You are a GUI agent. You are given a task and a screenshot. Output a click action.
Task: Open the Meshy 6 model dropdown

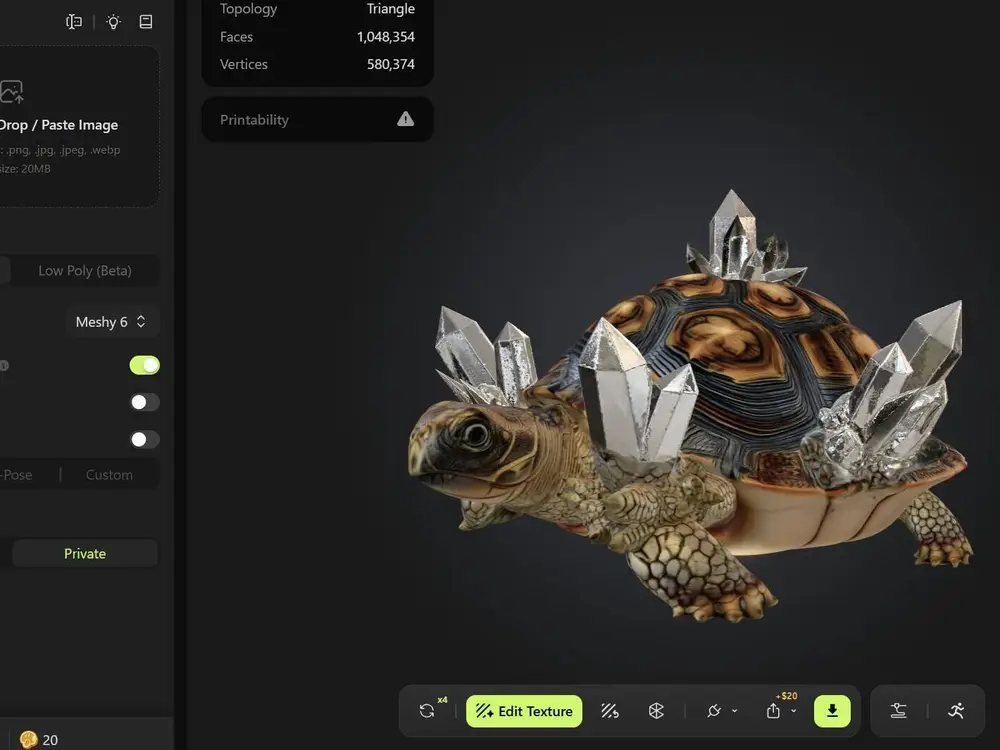[111, 321]
